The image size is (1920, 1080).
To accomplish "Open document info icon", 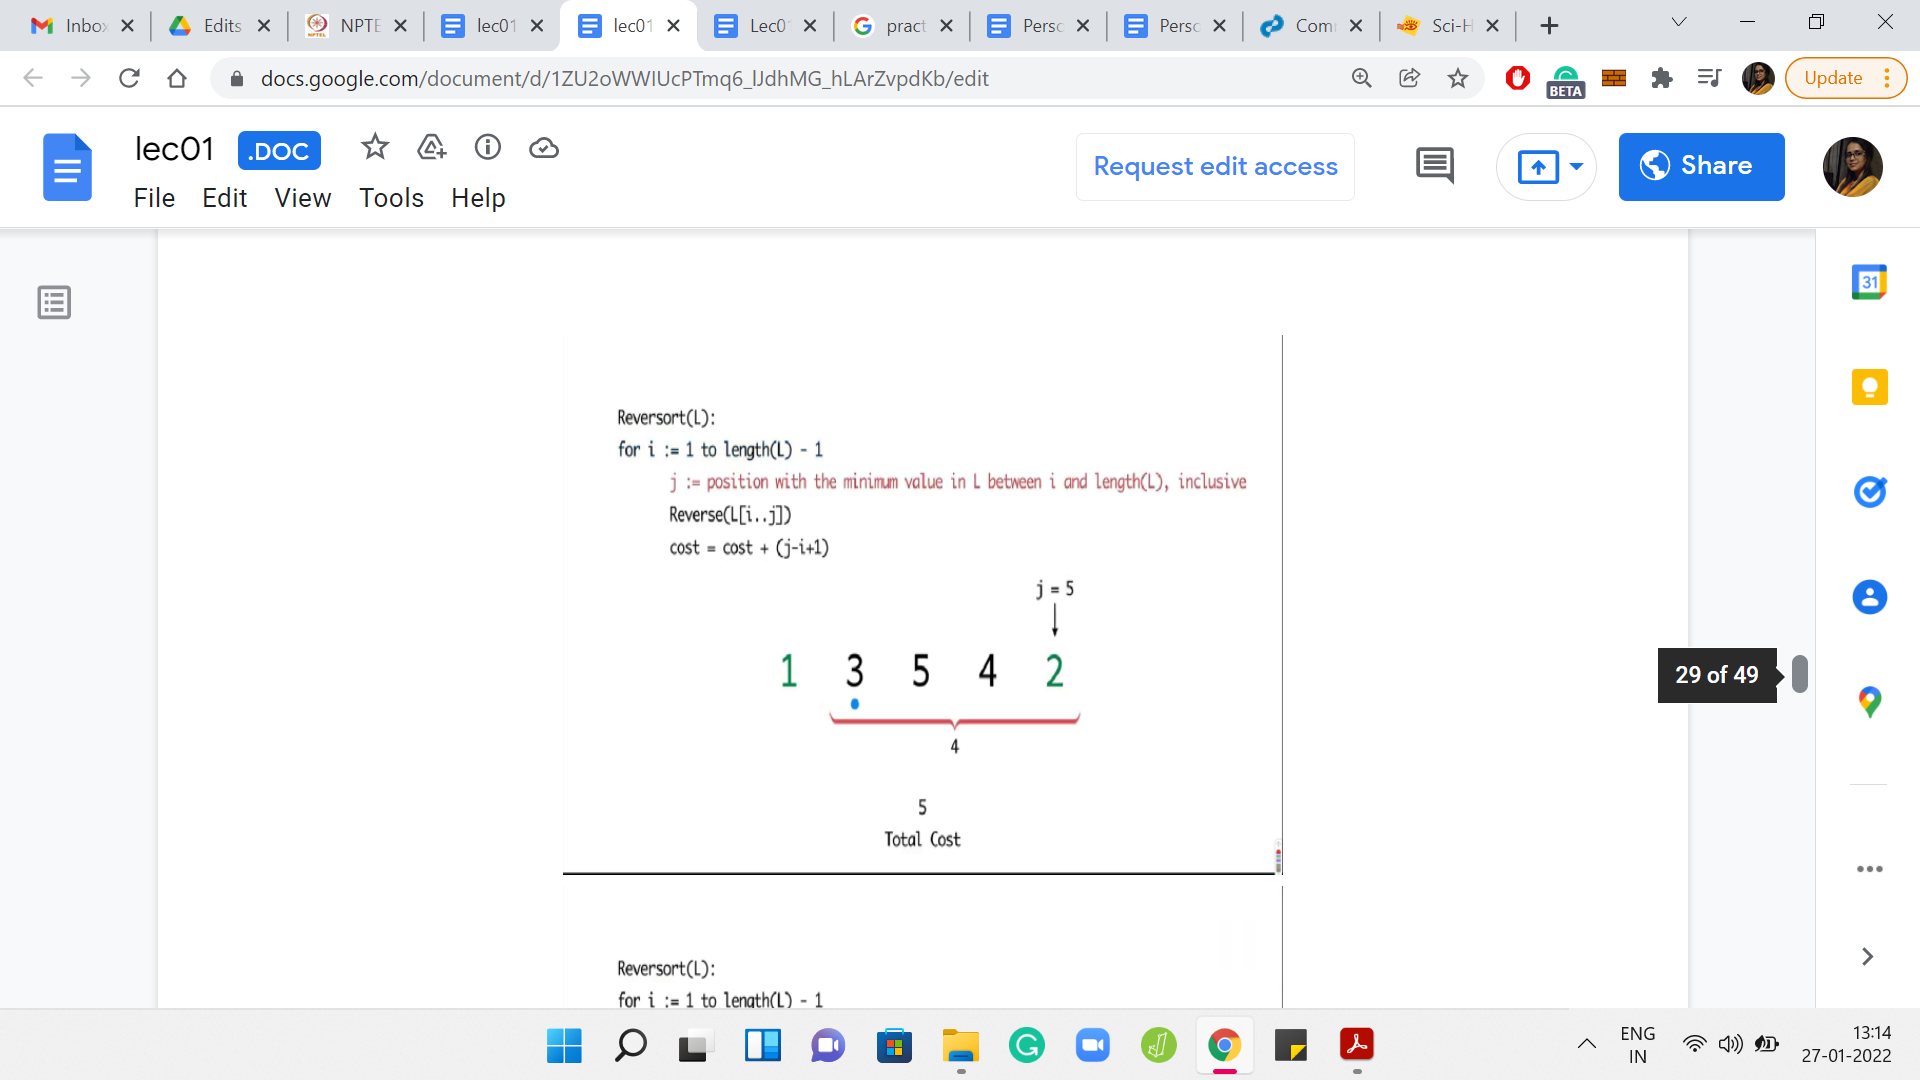I will 487,148.
